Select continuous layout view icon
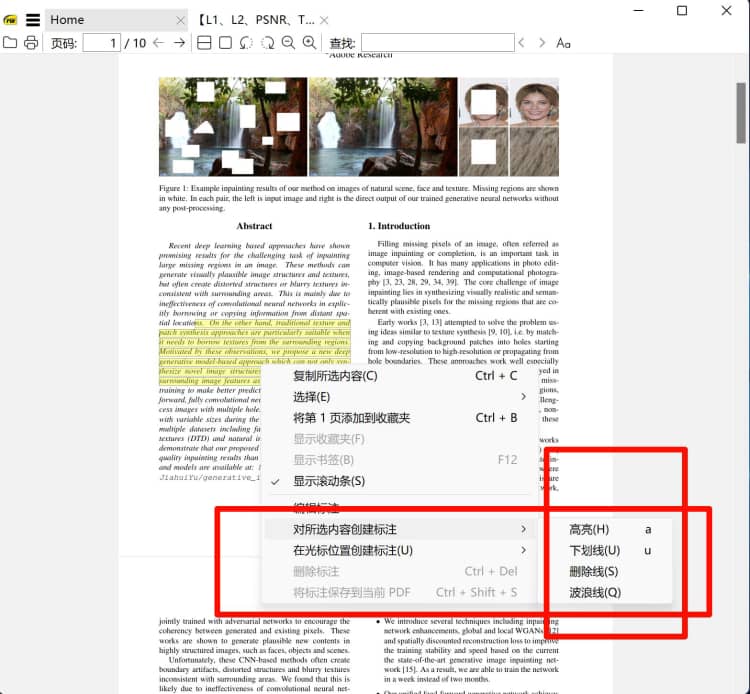Screen dimensions: 750x694 point(204,43)
